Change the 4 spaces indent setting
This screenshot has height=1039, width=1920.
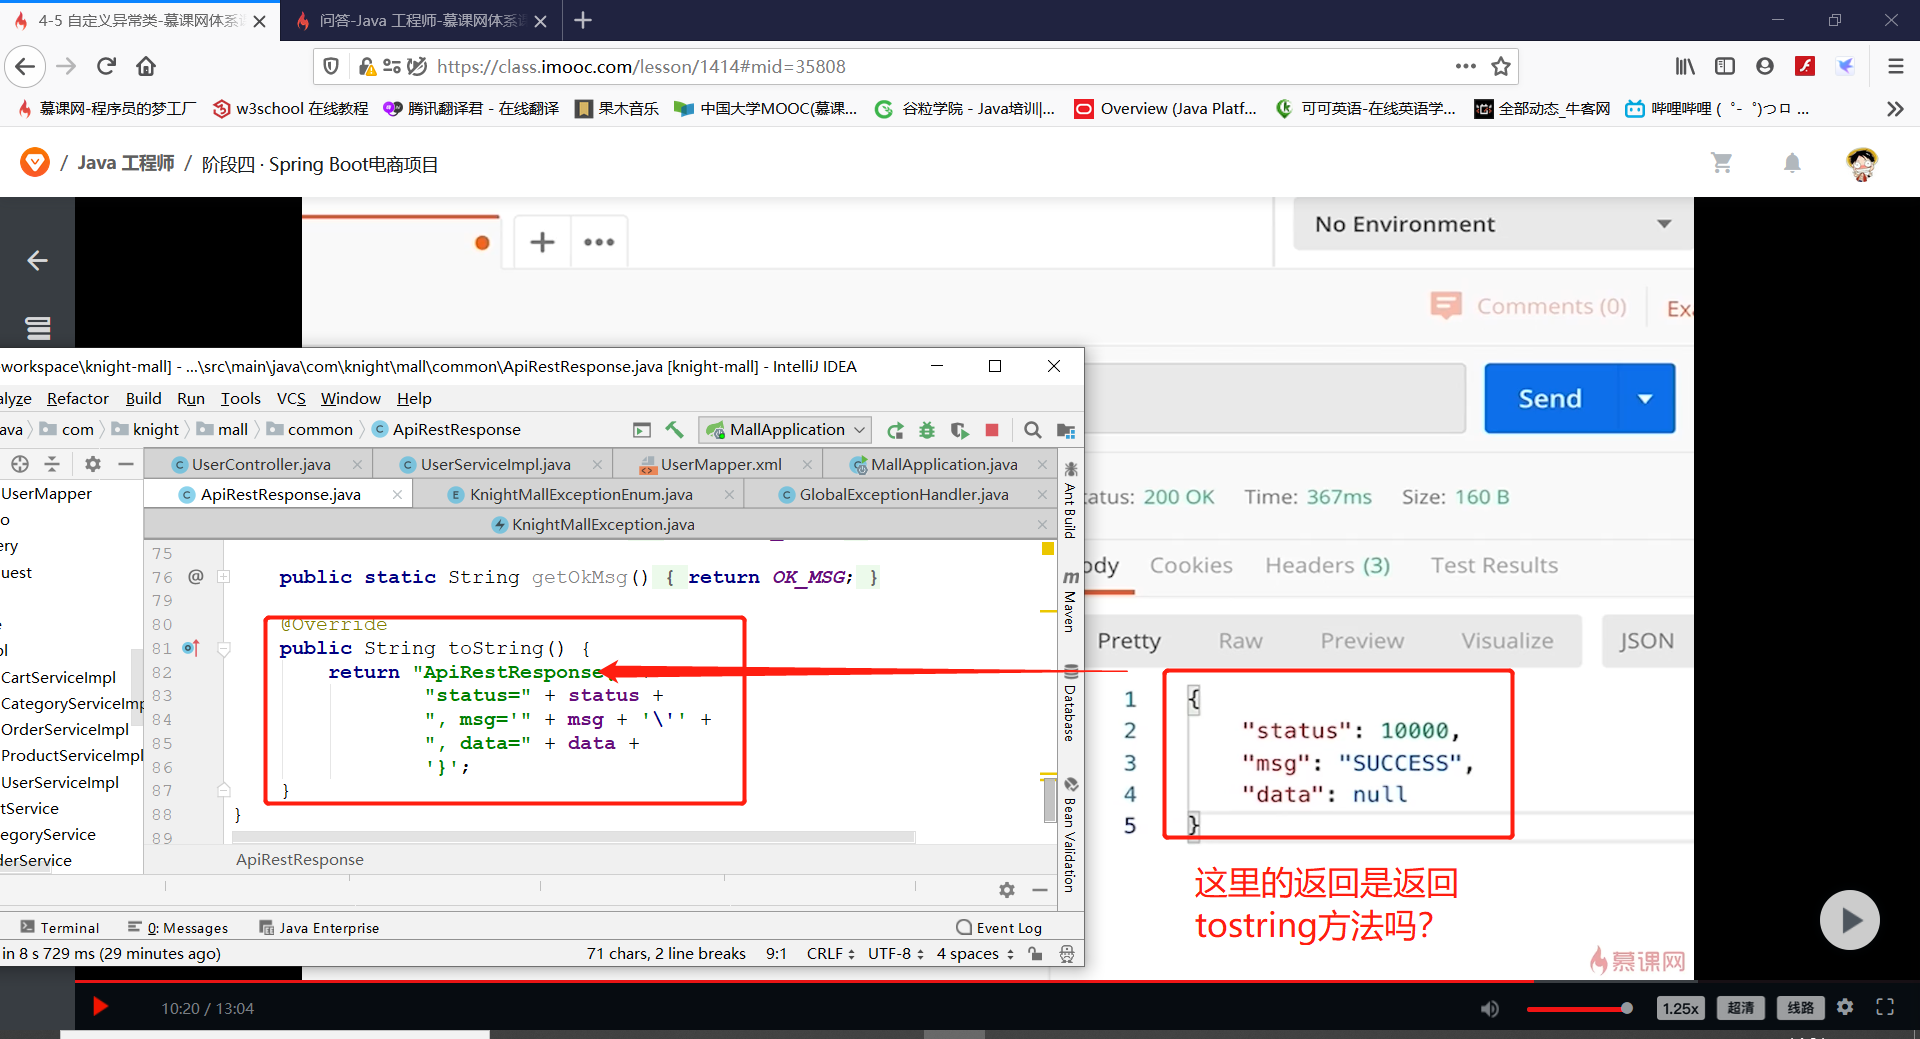click(x=975, y=953)
